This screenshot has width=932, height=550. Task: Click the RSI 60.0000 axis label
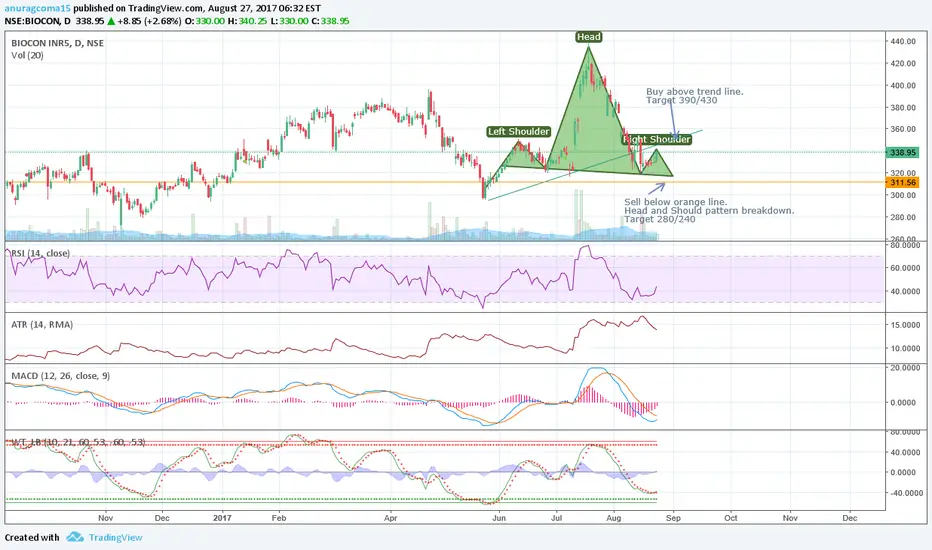(905, 268)
